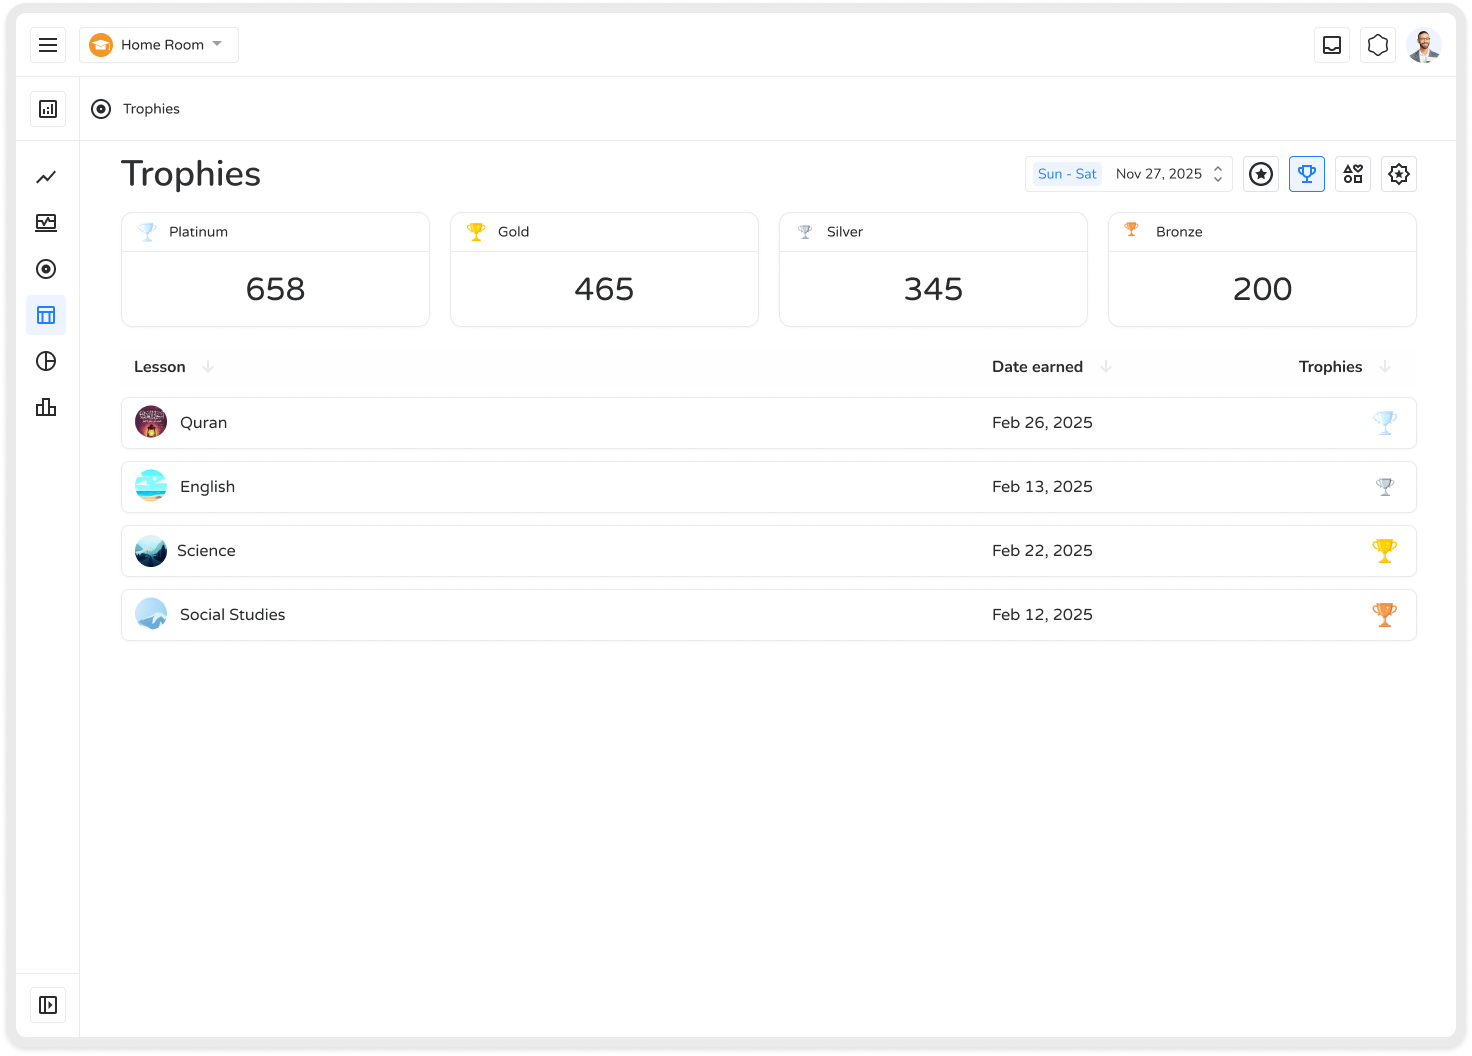Open the settings gear badge icon

pos(1399,174)
